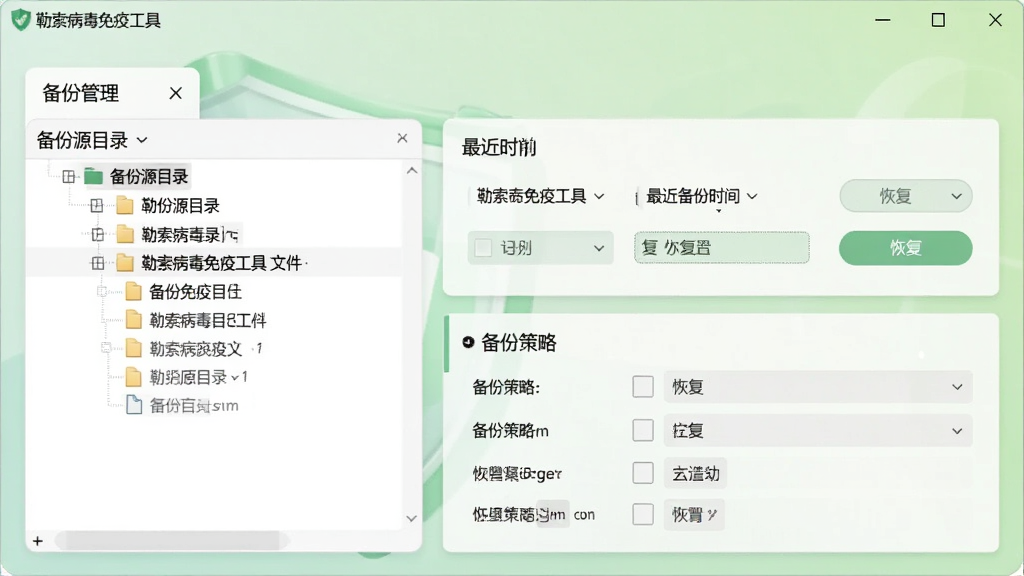
Task: Select the 勒份源目录 tree row text
Action: (180, 206)
